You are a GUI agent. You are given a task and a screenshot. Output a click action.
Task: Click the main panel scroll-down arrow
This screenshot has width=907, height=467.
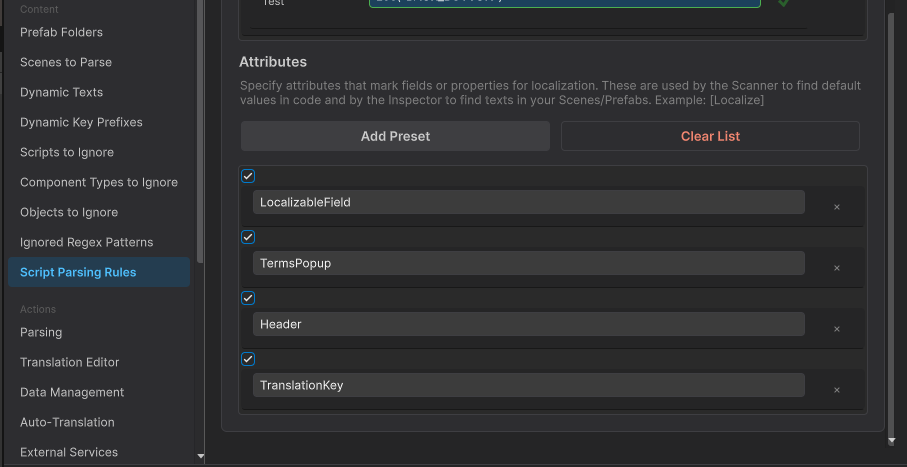(891, 442)
